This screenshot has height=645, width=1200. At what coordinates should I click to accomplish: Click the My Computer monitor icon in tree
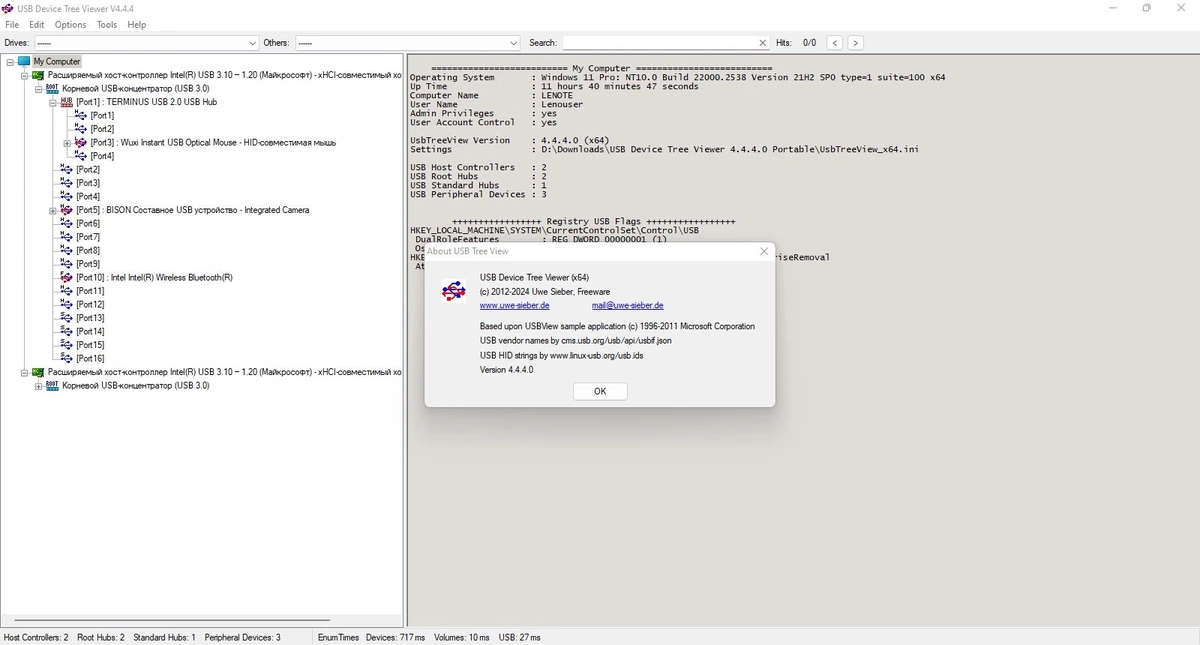[24, 61]
